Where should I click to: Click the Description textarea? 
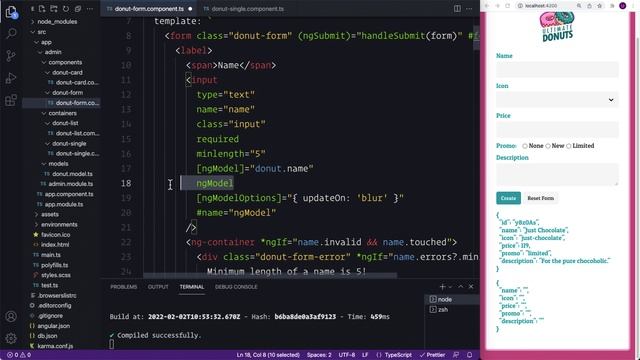(557, 174)
